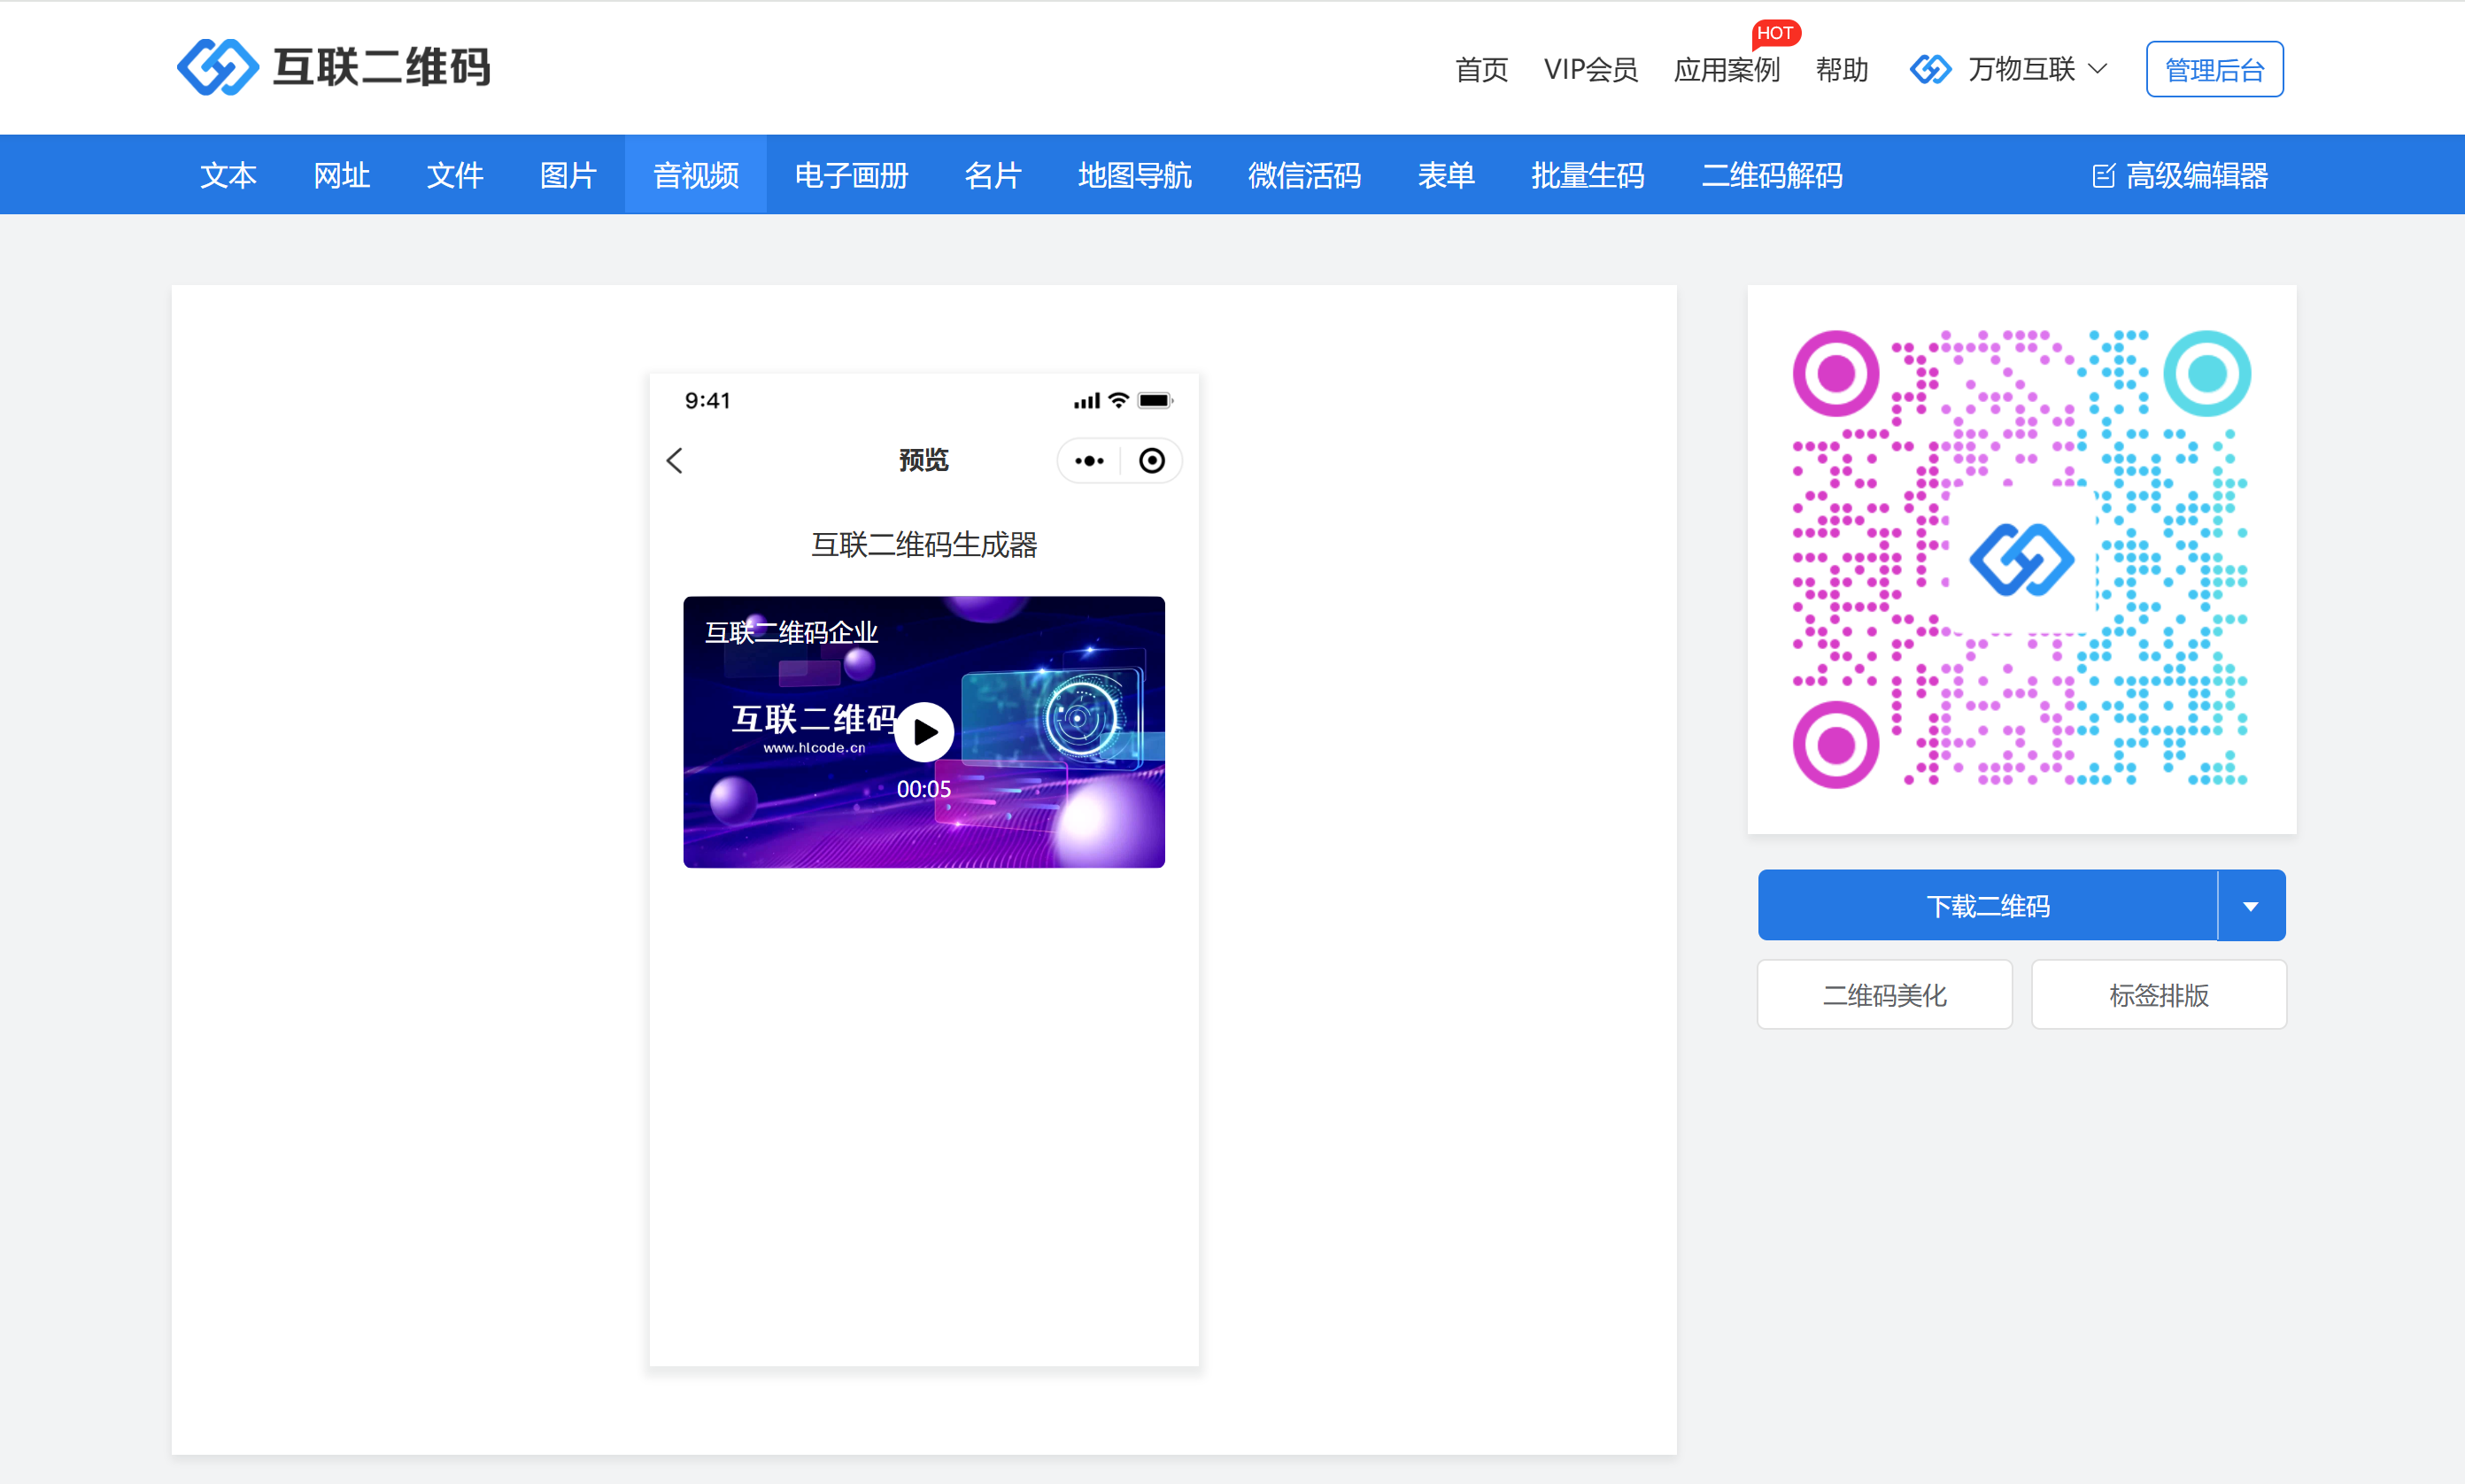Viewport: 2465px width, 1484px height.
Task: Open the 表单 tab
Action: 1446,175
